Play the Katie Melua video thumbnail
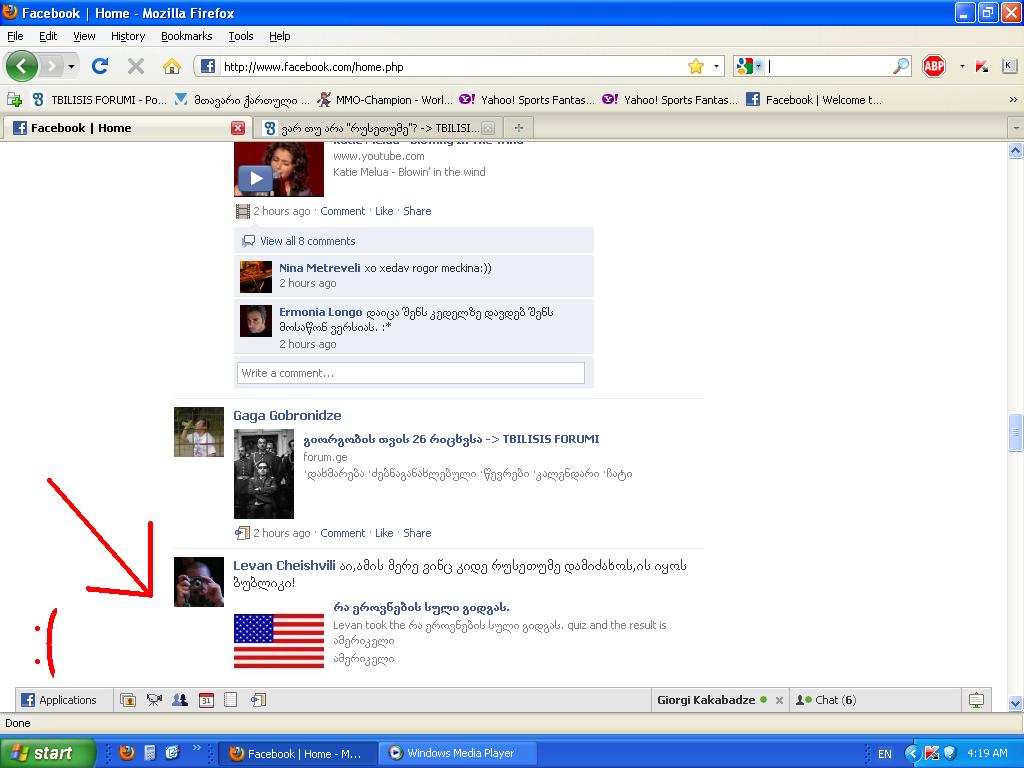Viewport: 1024px width, 768px height. click(x=279, y=169)
